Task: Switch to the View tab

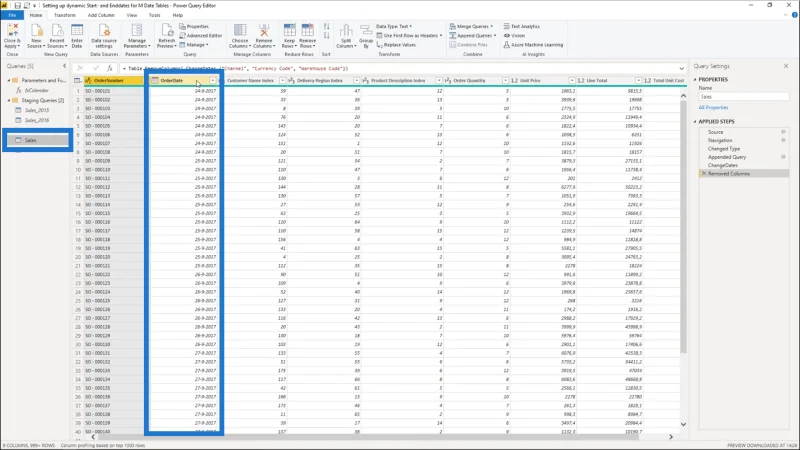Action: (132, 15)
